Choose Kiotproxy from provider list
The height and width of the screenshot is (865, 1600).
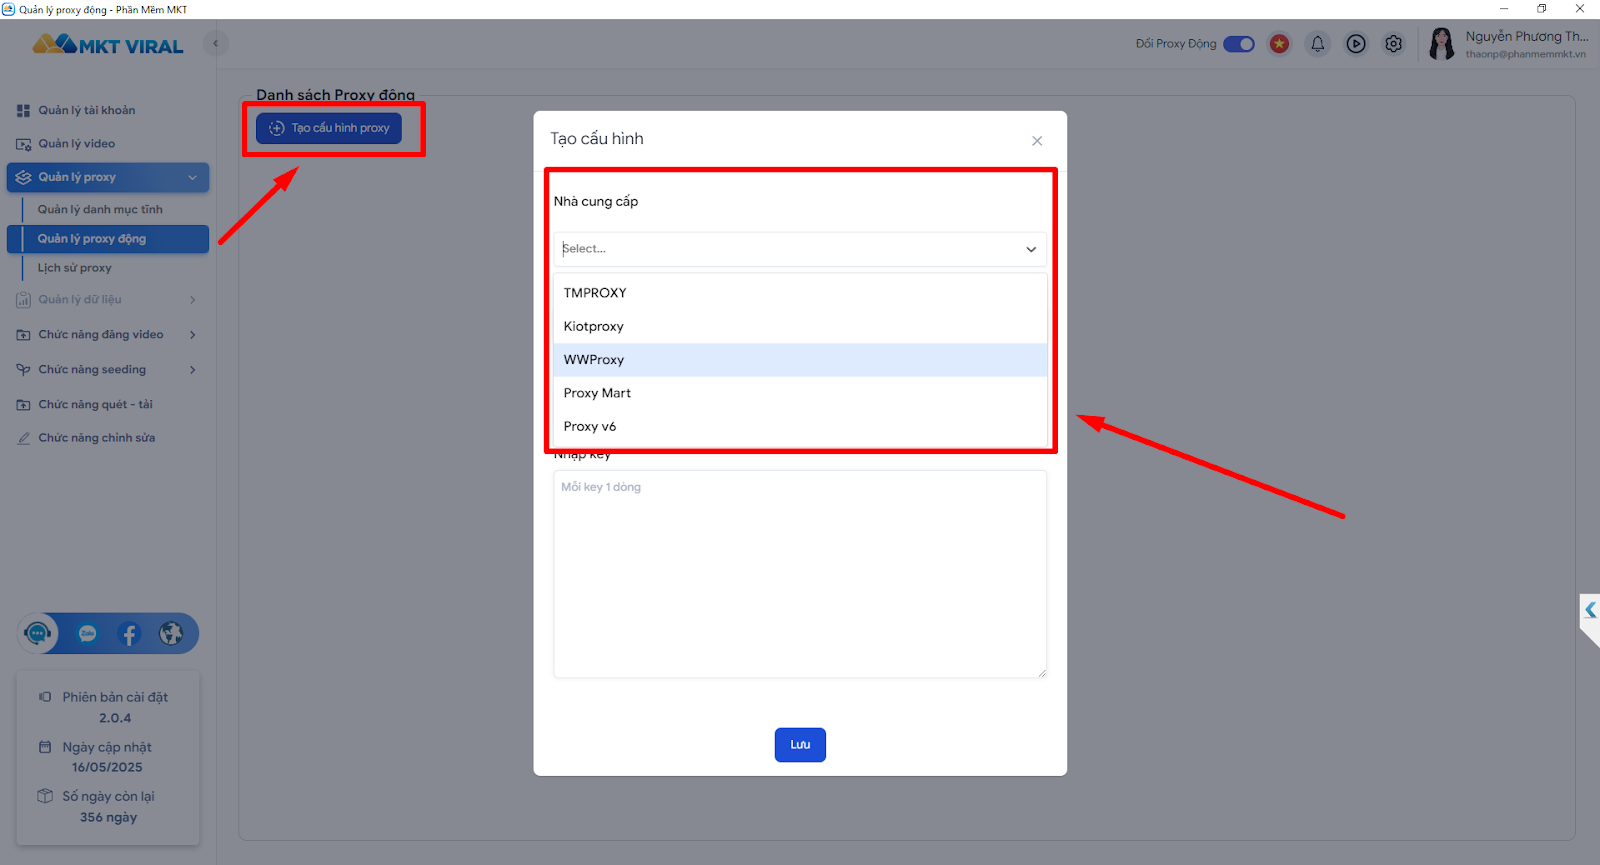[800, 326]
